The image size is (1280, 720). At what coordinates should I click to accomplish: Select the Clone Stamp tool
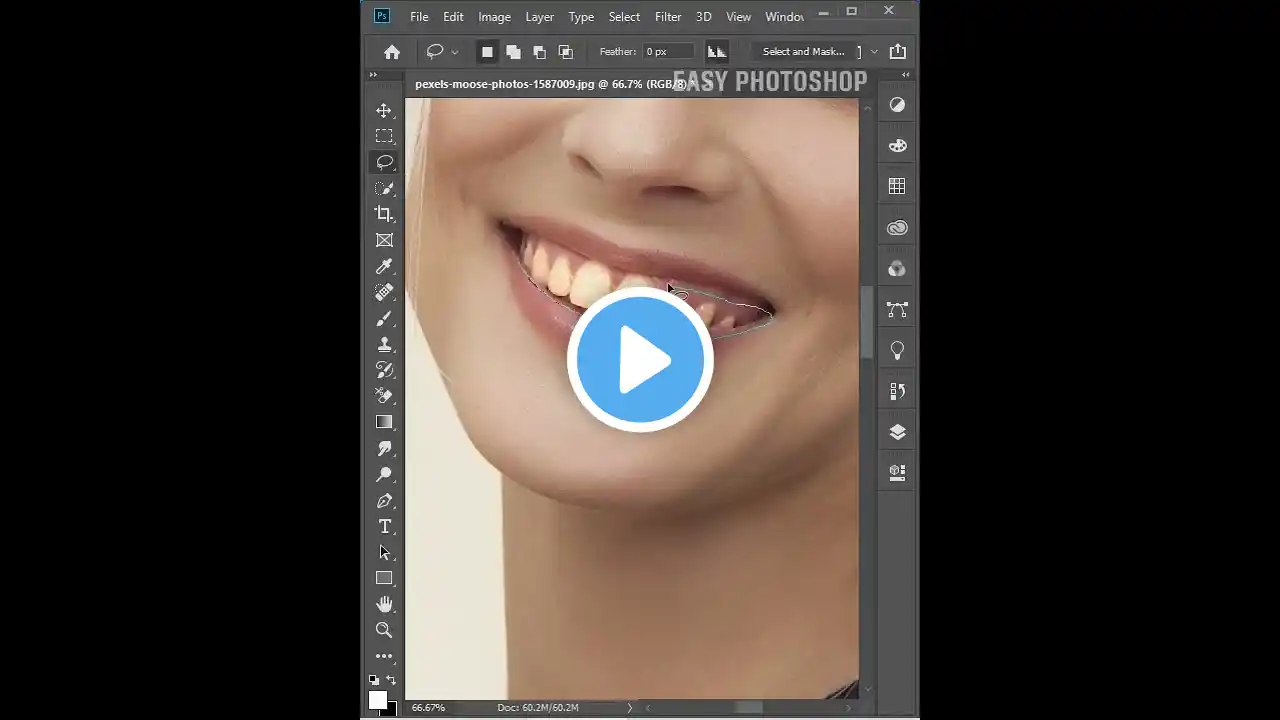385,344
